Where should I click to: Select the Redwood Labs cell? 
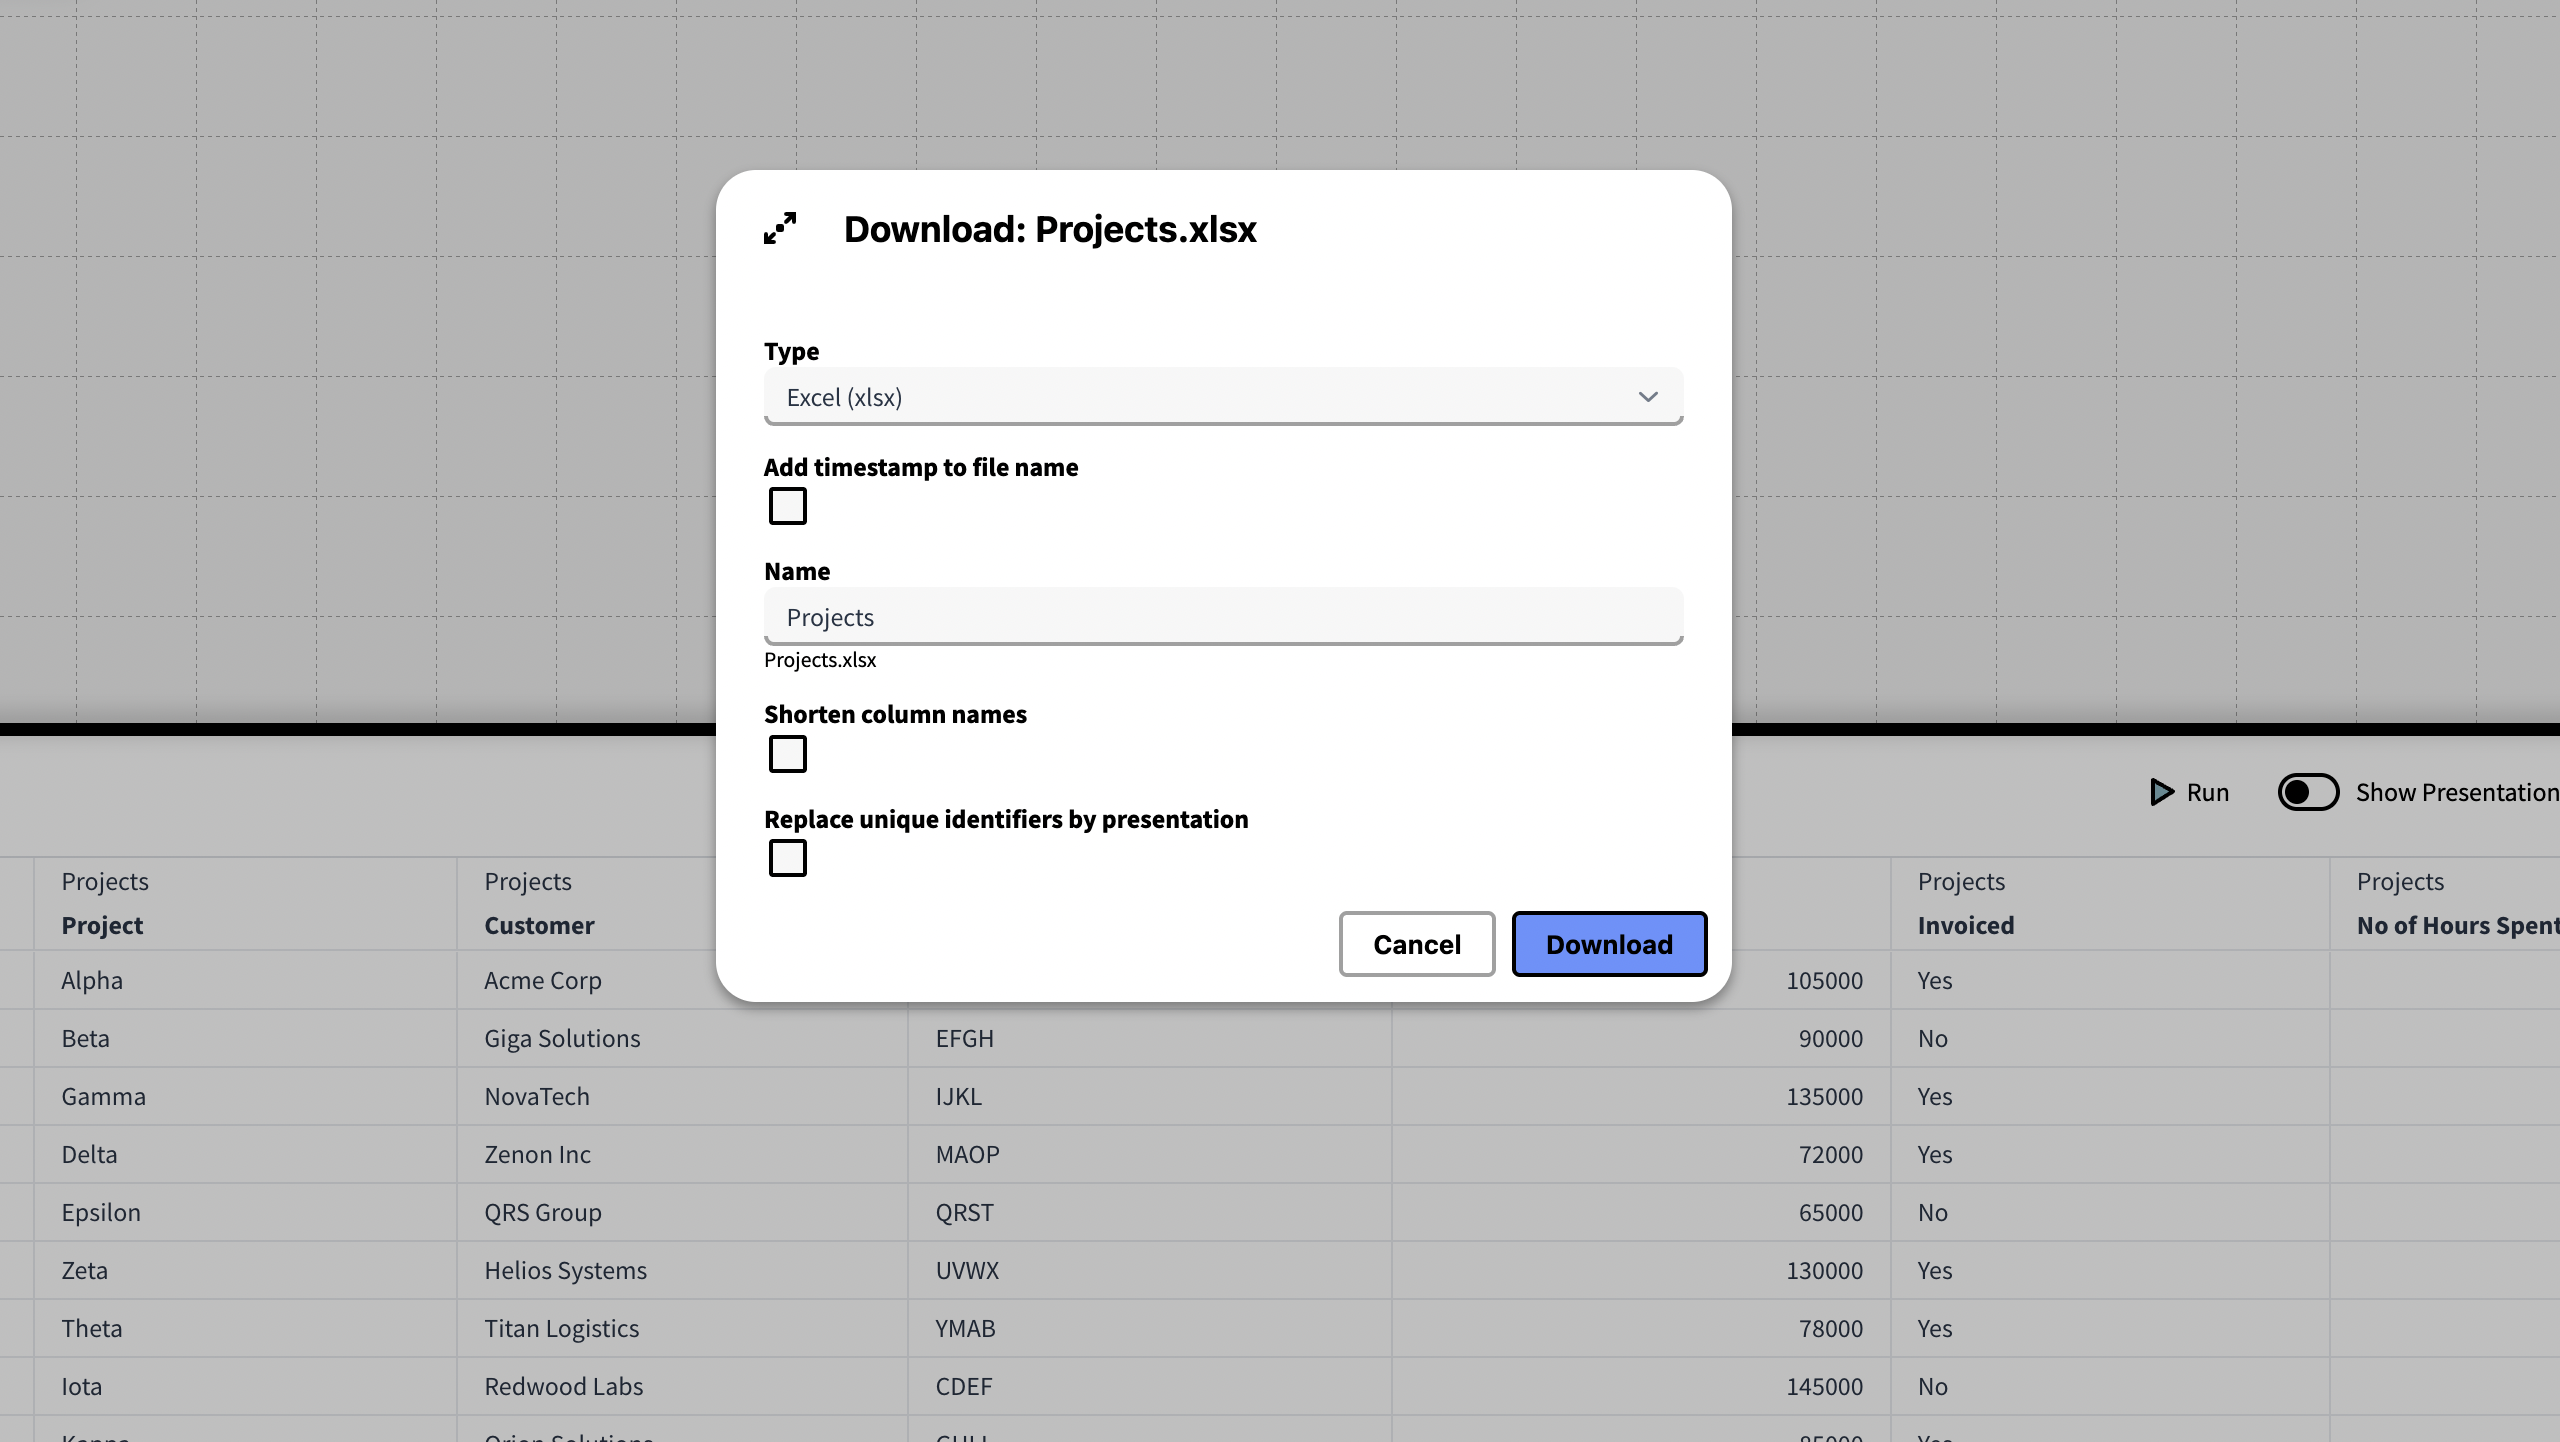tap(563, 1386)
